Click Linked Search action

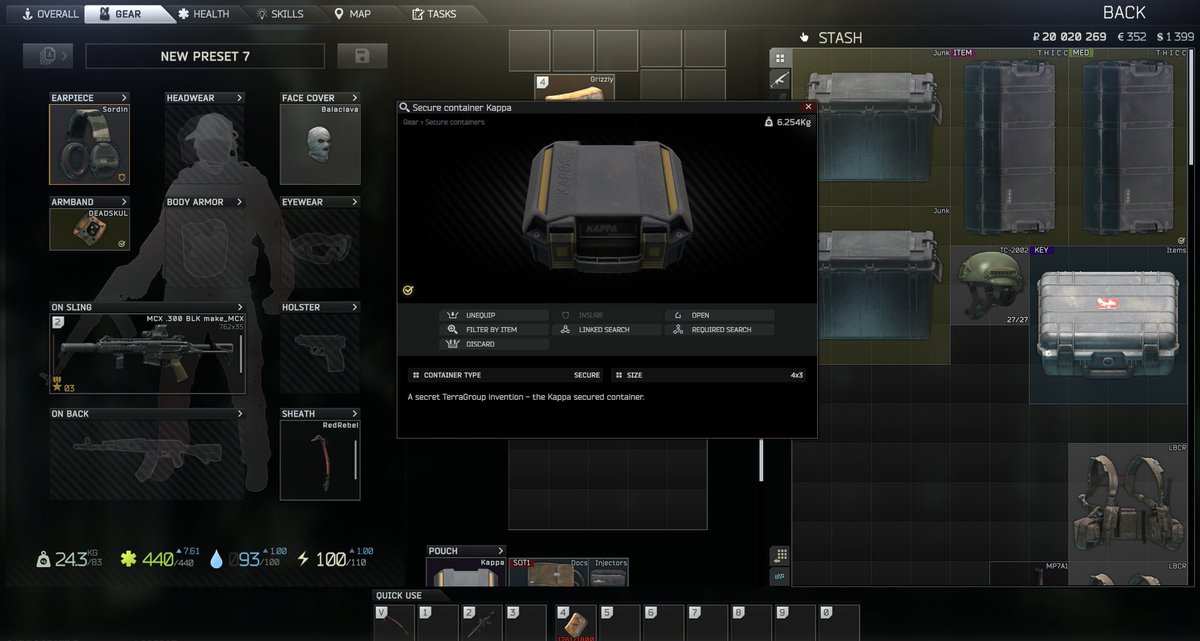[x=608, y=329]
